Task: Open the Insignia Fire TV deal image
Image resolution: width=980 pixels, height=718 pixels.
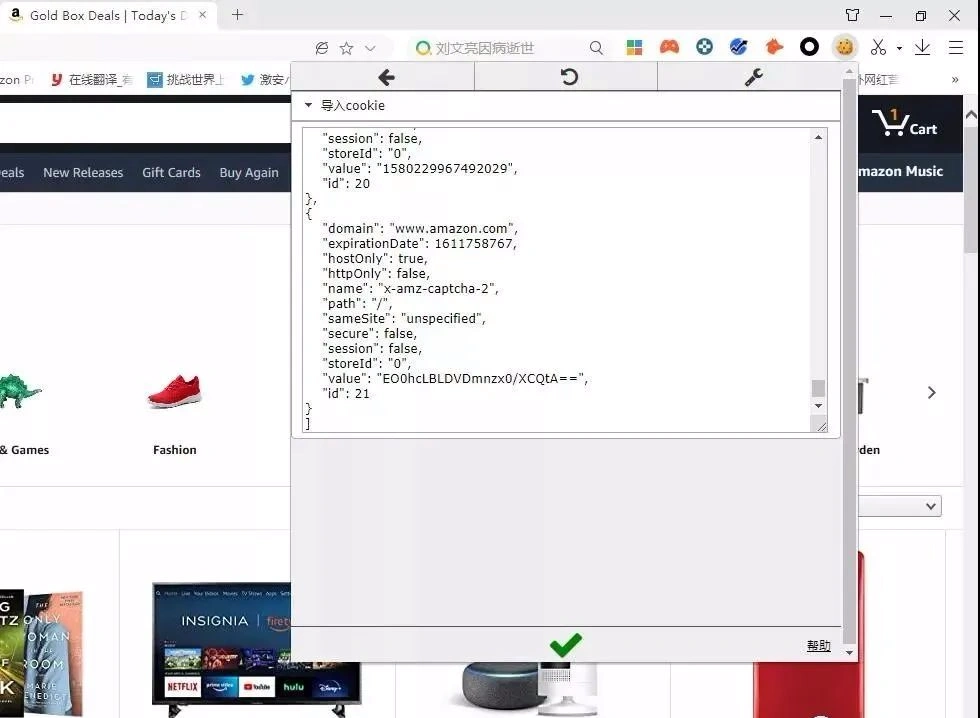Action: 222,650
